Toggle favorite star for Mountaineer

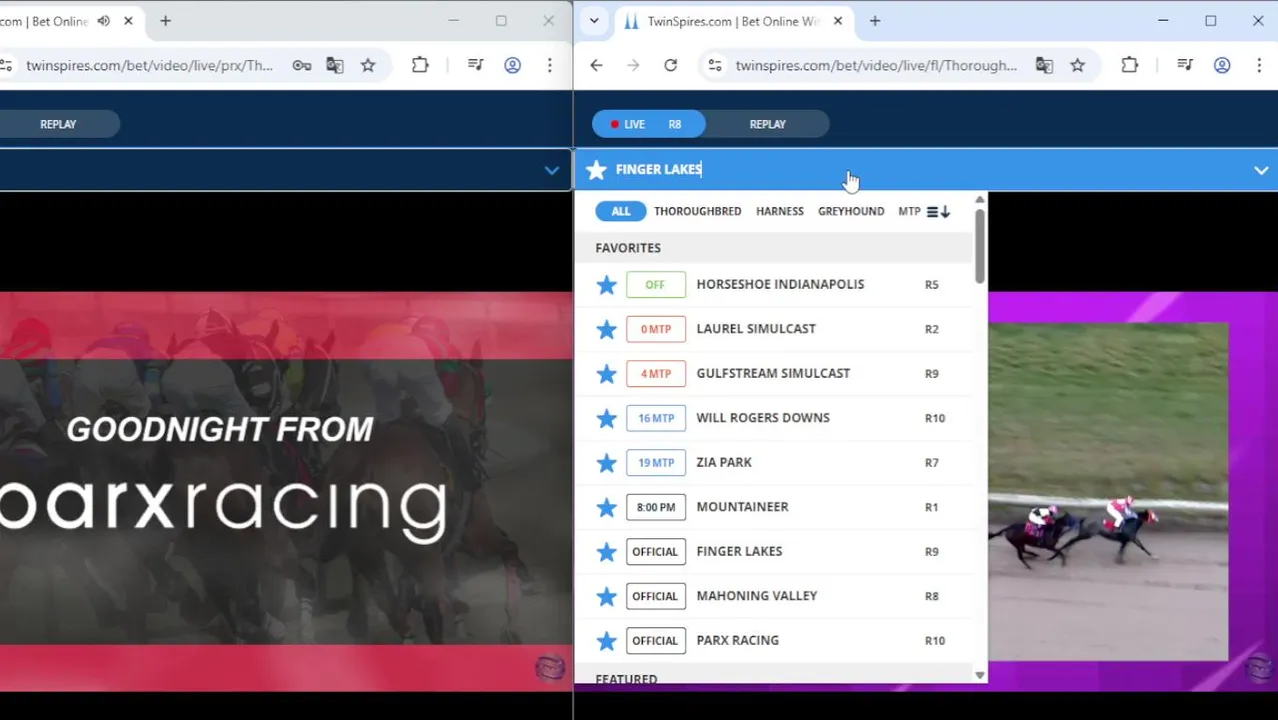606,507
